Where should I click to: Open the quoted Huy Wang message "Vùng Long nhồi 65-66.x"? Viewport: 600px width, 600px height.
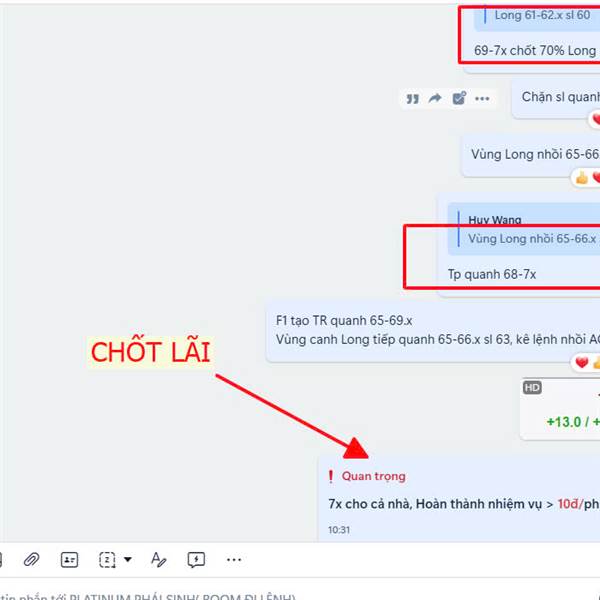coord(524,229)
